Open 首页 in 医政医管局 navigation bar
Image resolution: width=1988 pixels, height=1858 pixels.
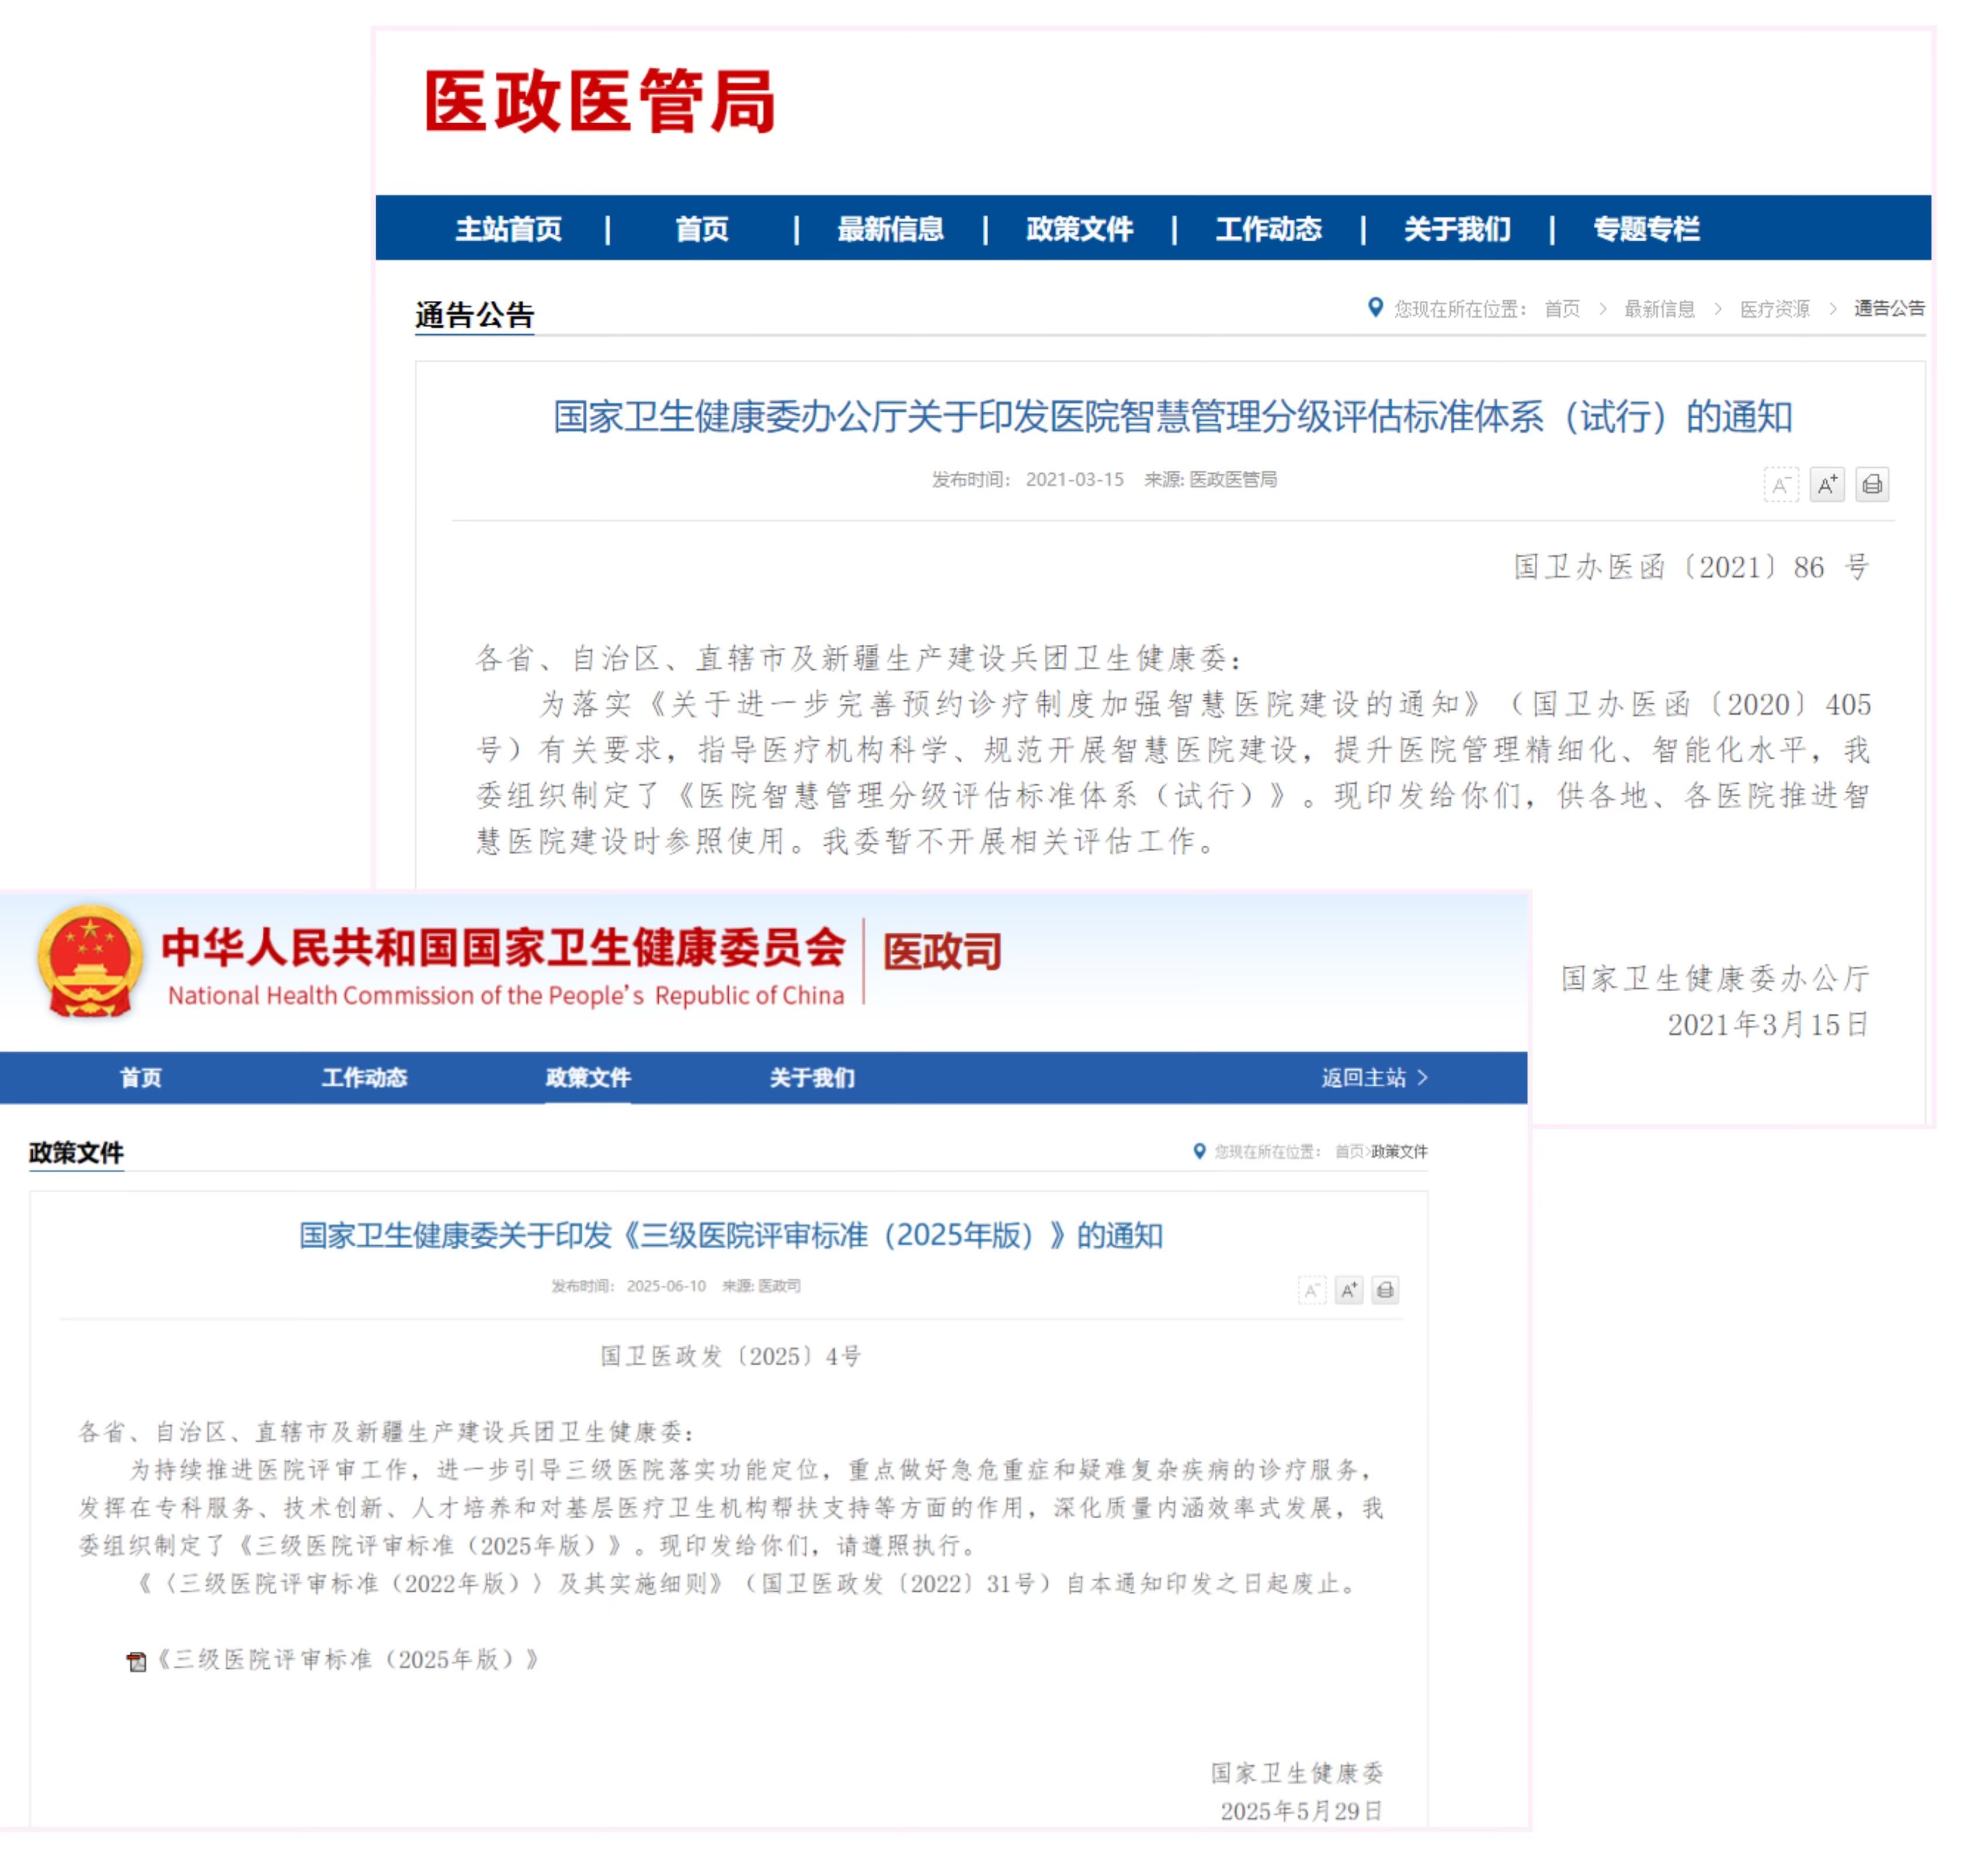[x=702, y=229]
